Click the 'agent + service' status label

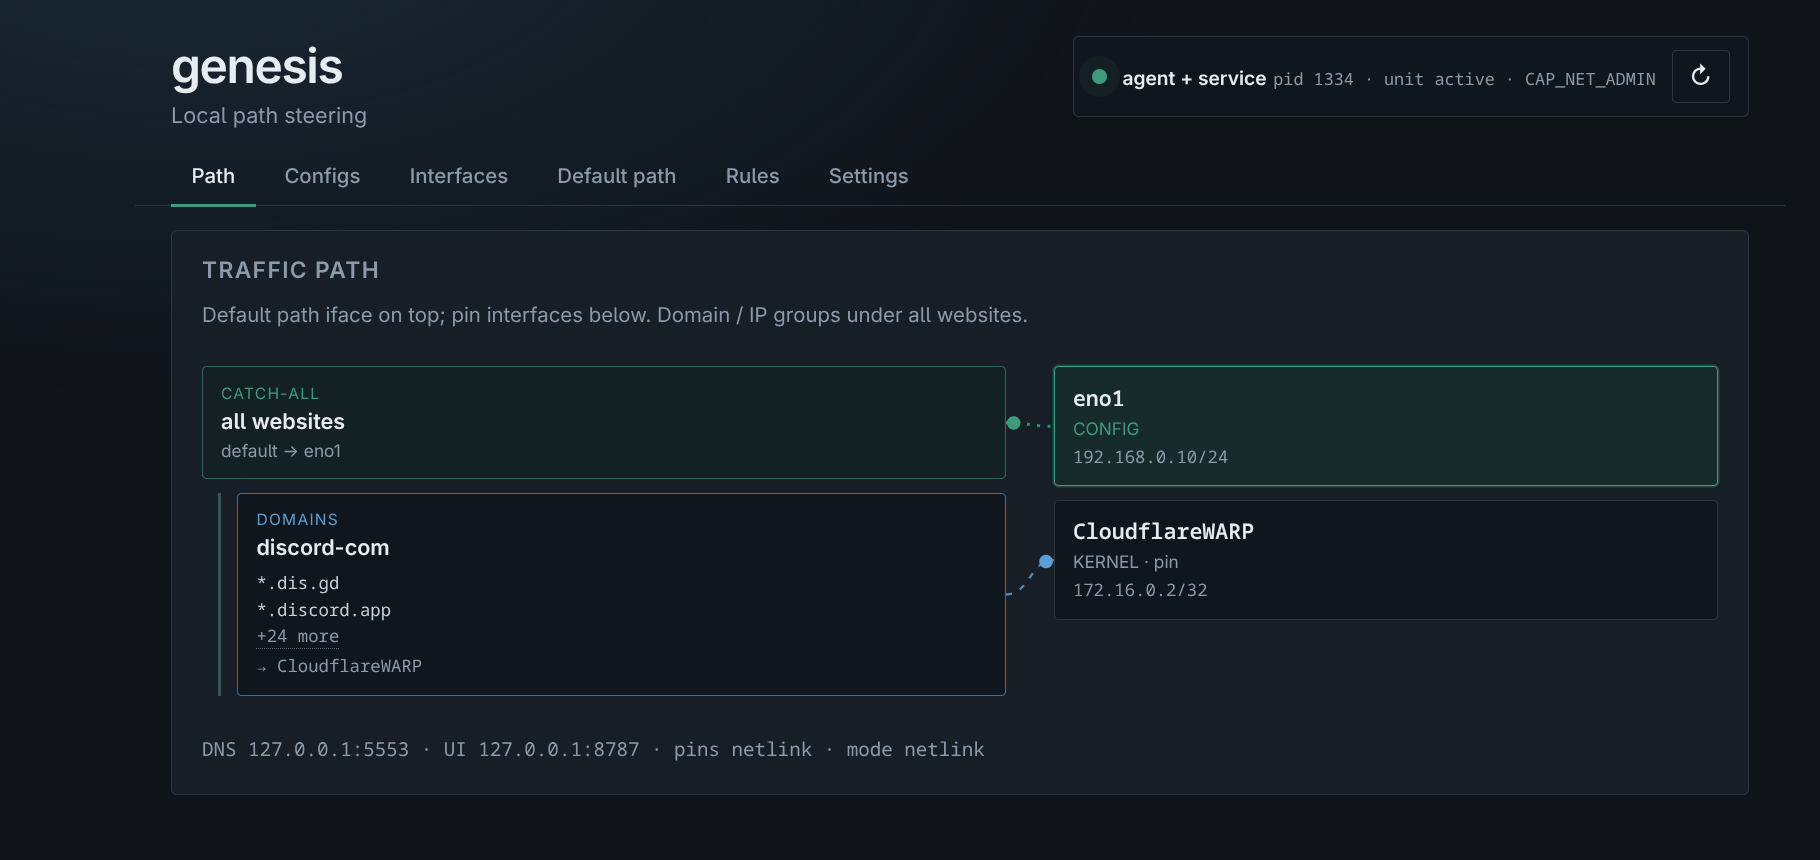tap(1194, 78)
